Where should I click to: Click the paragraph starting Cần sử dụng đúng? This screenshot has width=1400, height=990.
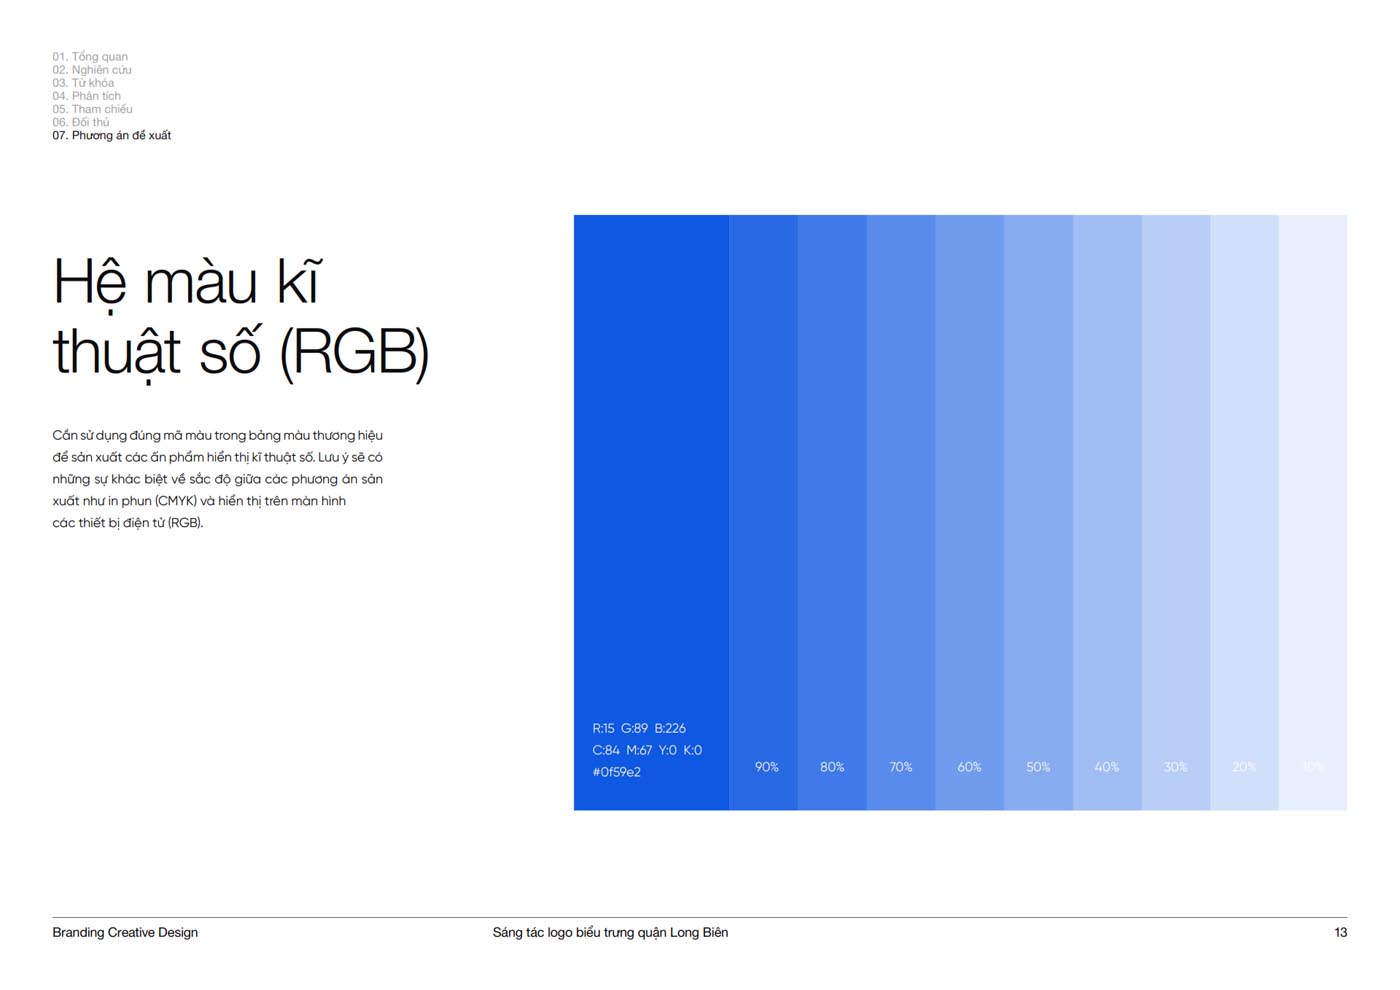[x=218, y=479]
